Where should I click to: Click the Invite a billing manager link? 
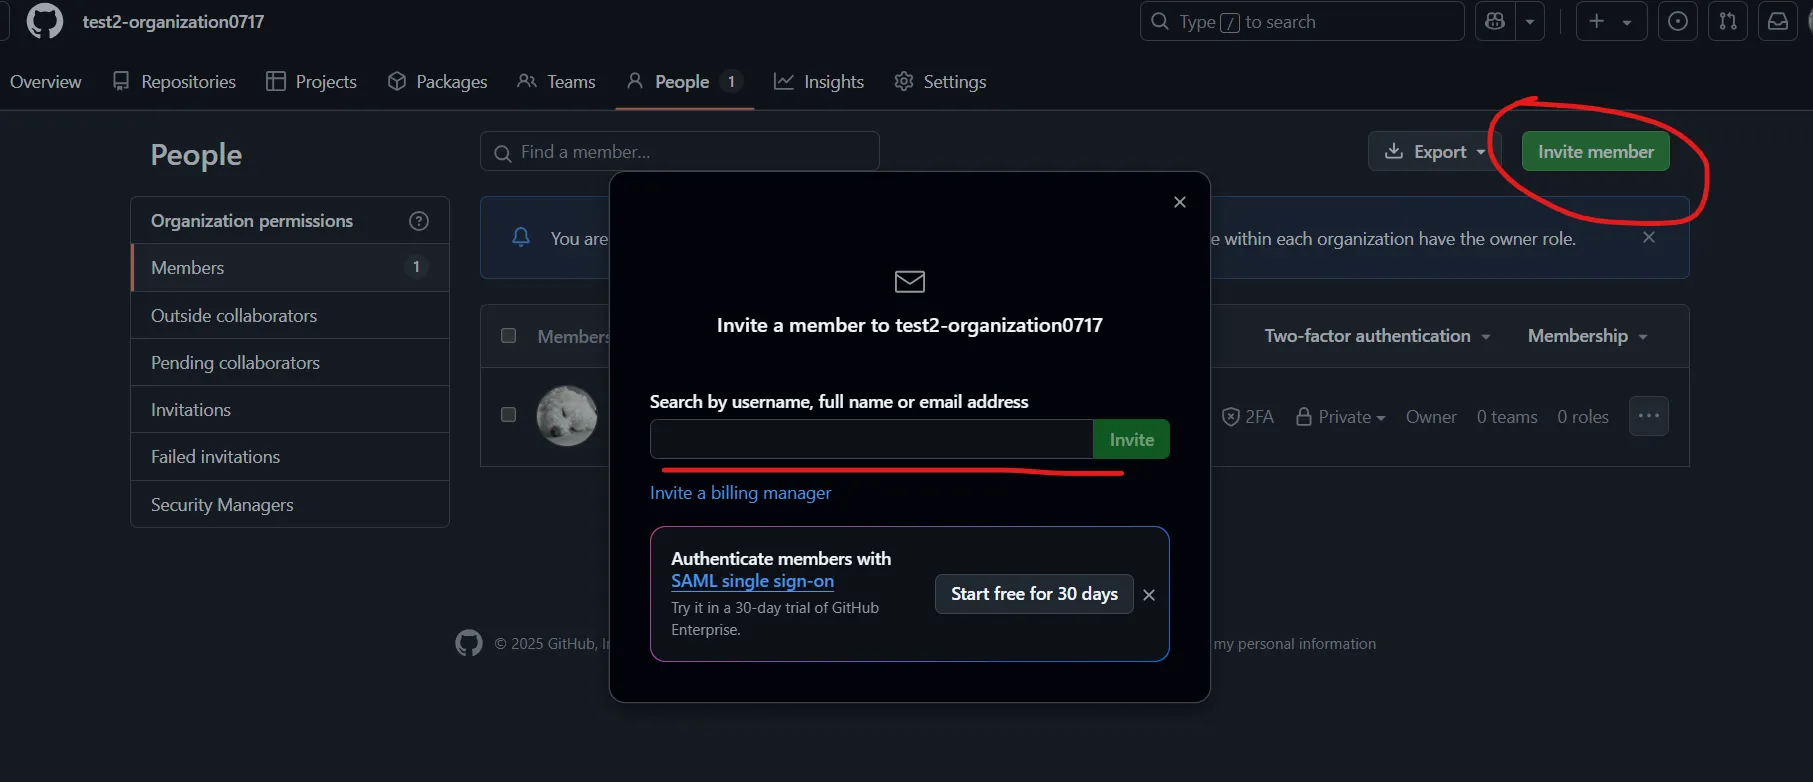coord(740,493)
